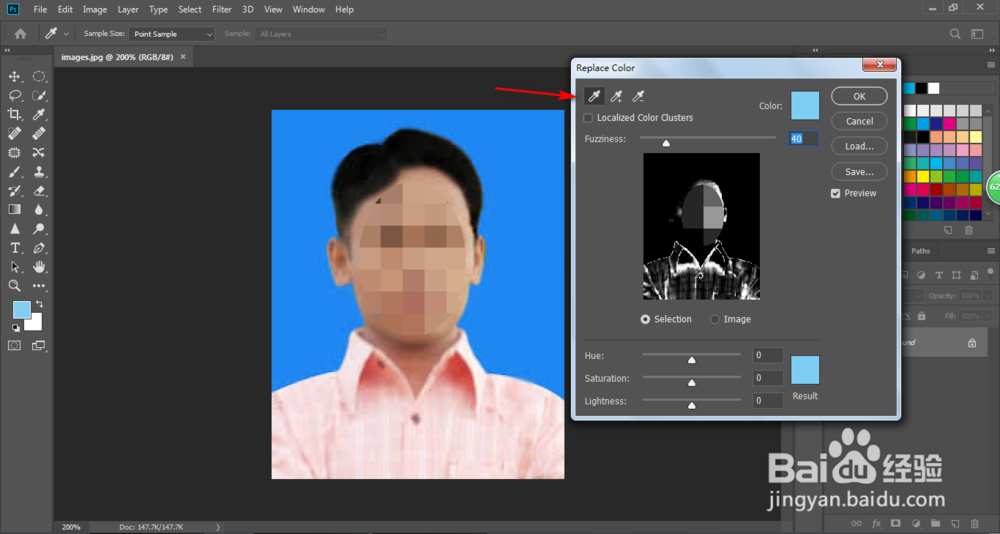Choose the Eyedropper in Replace Color dialog

point(594,96)
